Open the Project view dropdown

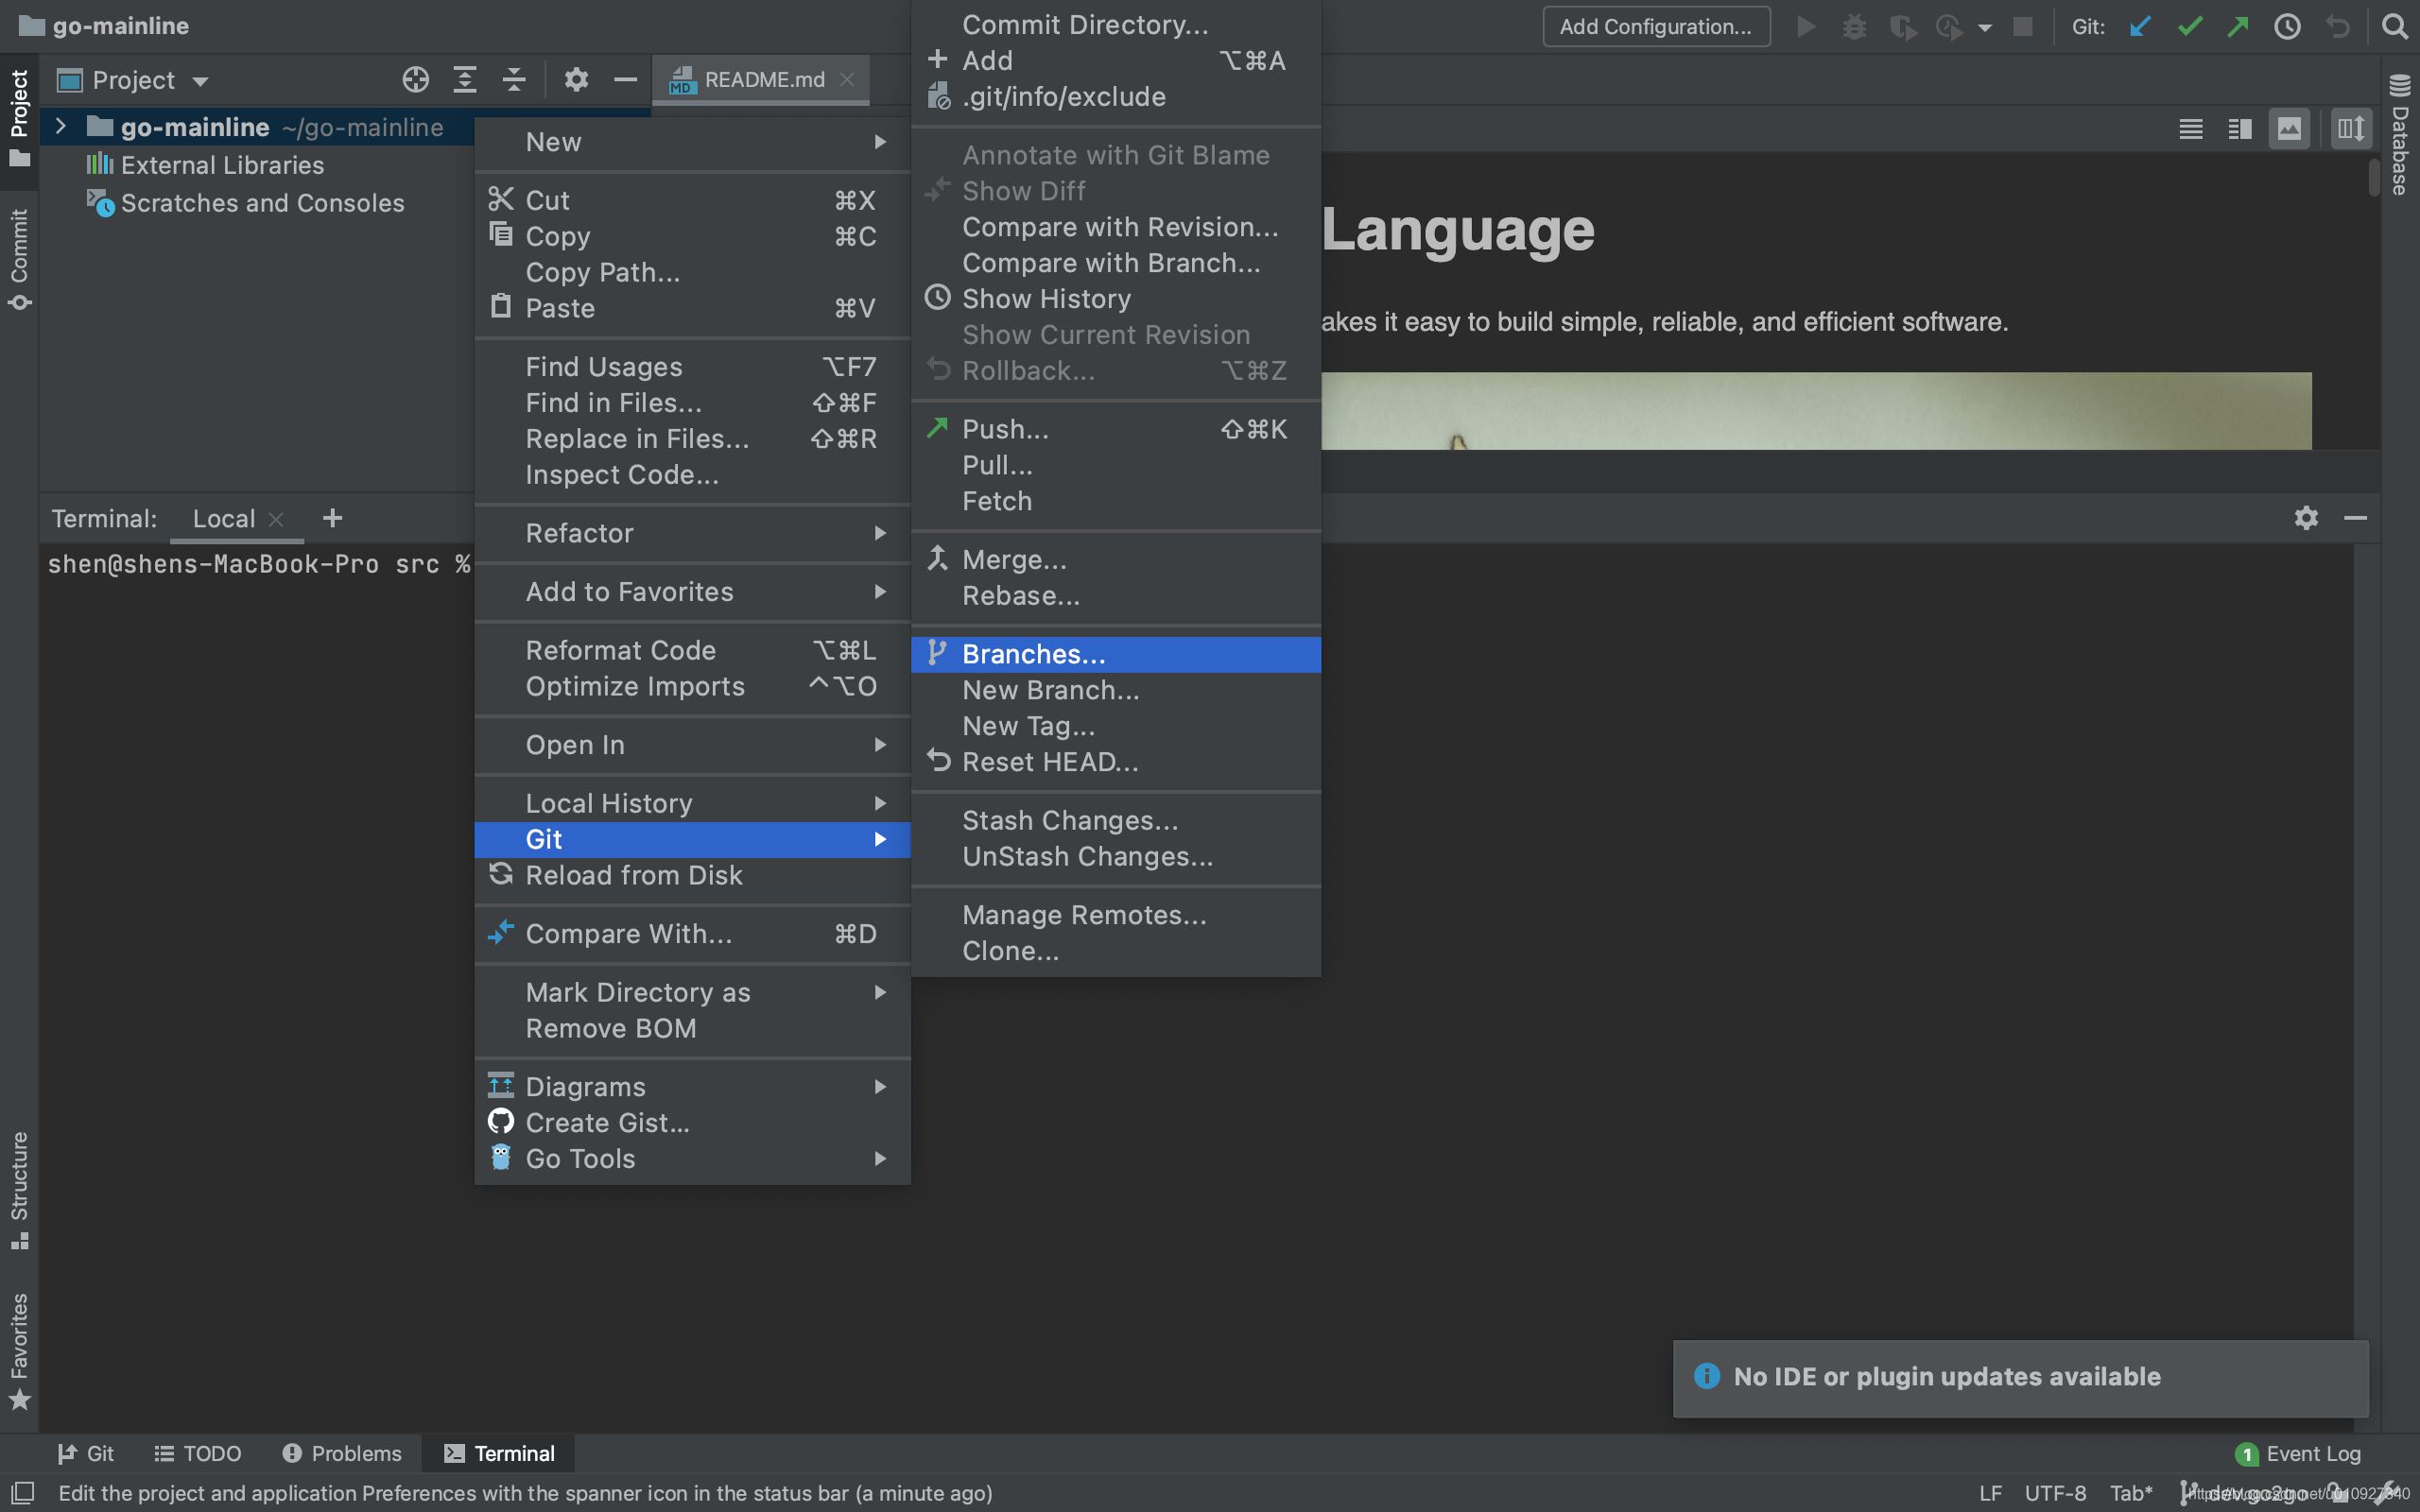coord(200,81)
